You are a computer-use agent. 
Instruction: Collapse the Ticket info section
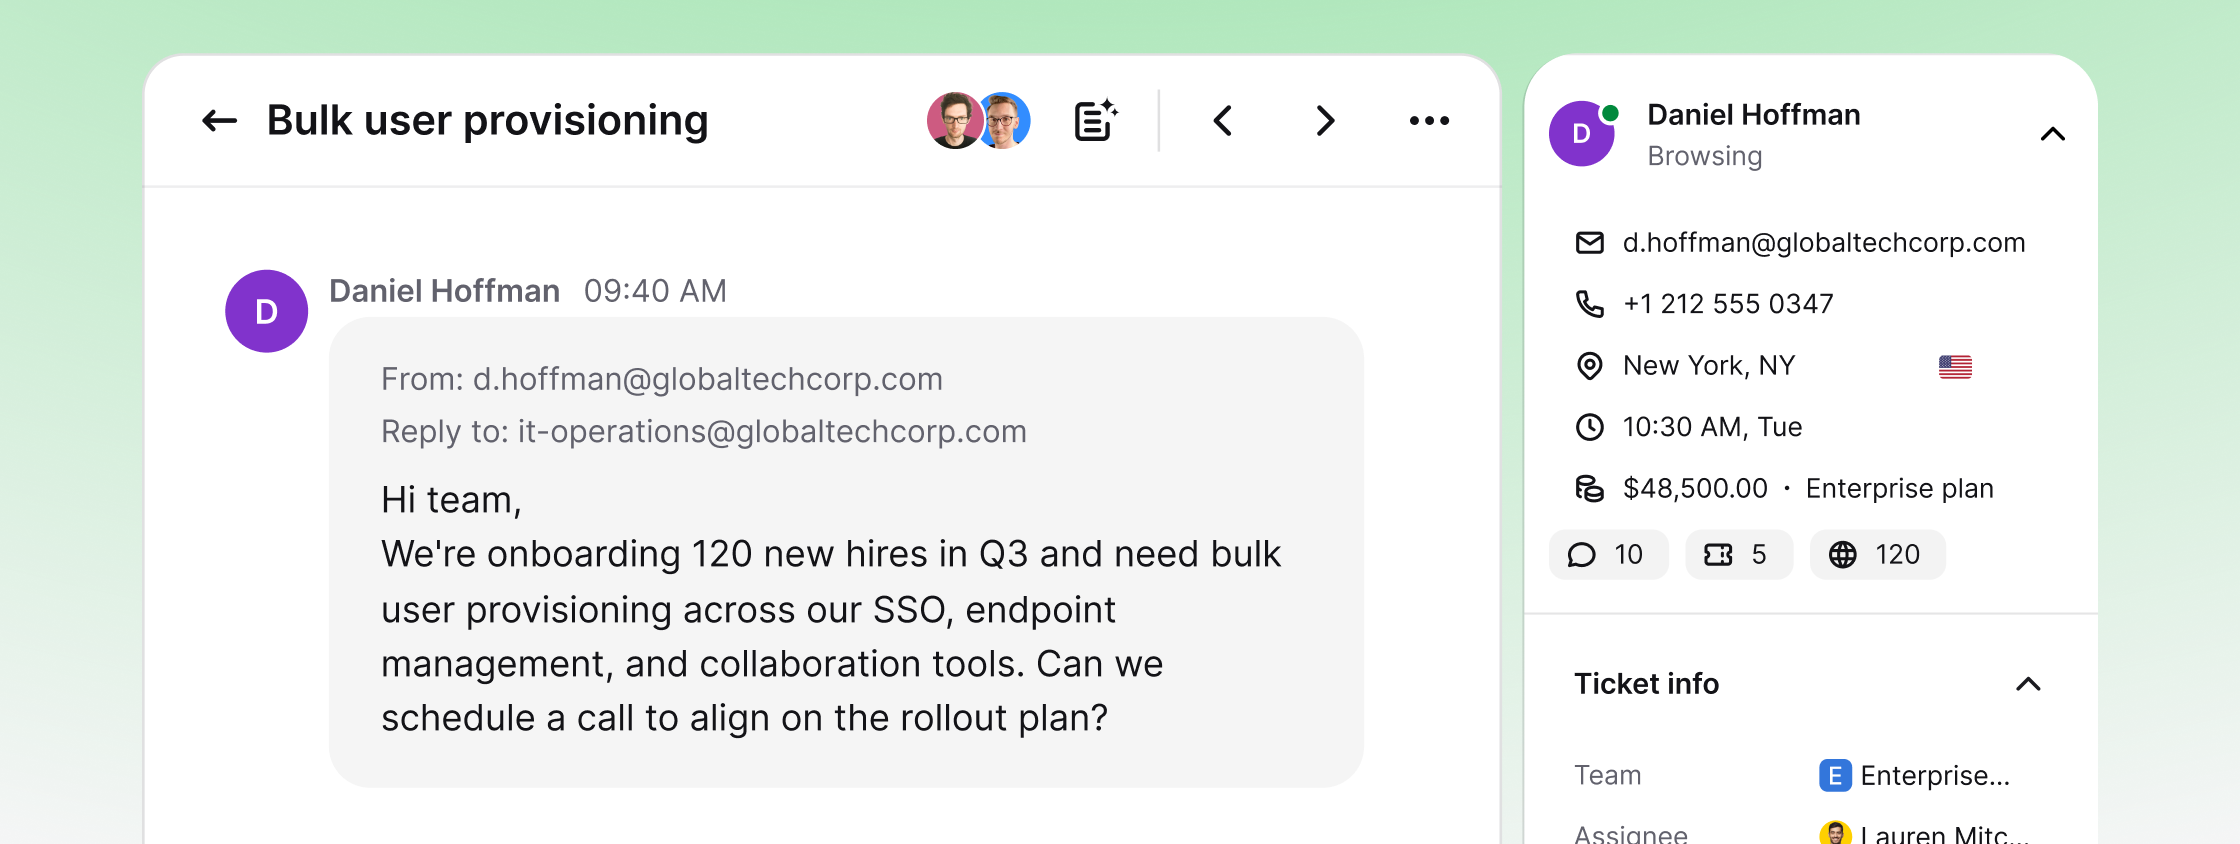coord(2028,684)
